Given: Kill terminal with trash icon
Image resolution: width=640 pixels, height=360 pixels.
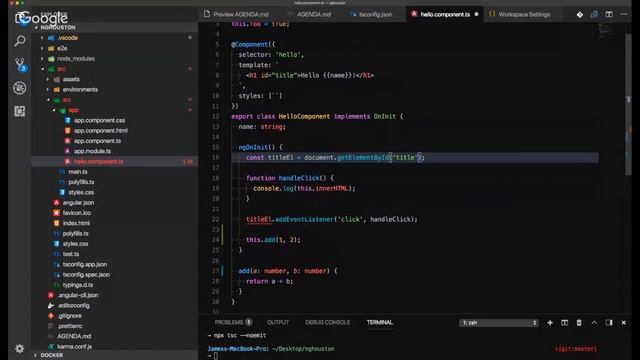Looking at the screenshot, I should pos(579,322).
